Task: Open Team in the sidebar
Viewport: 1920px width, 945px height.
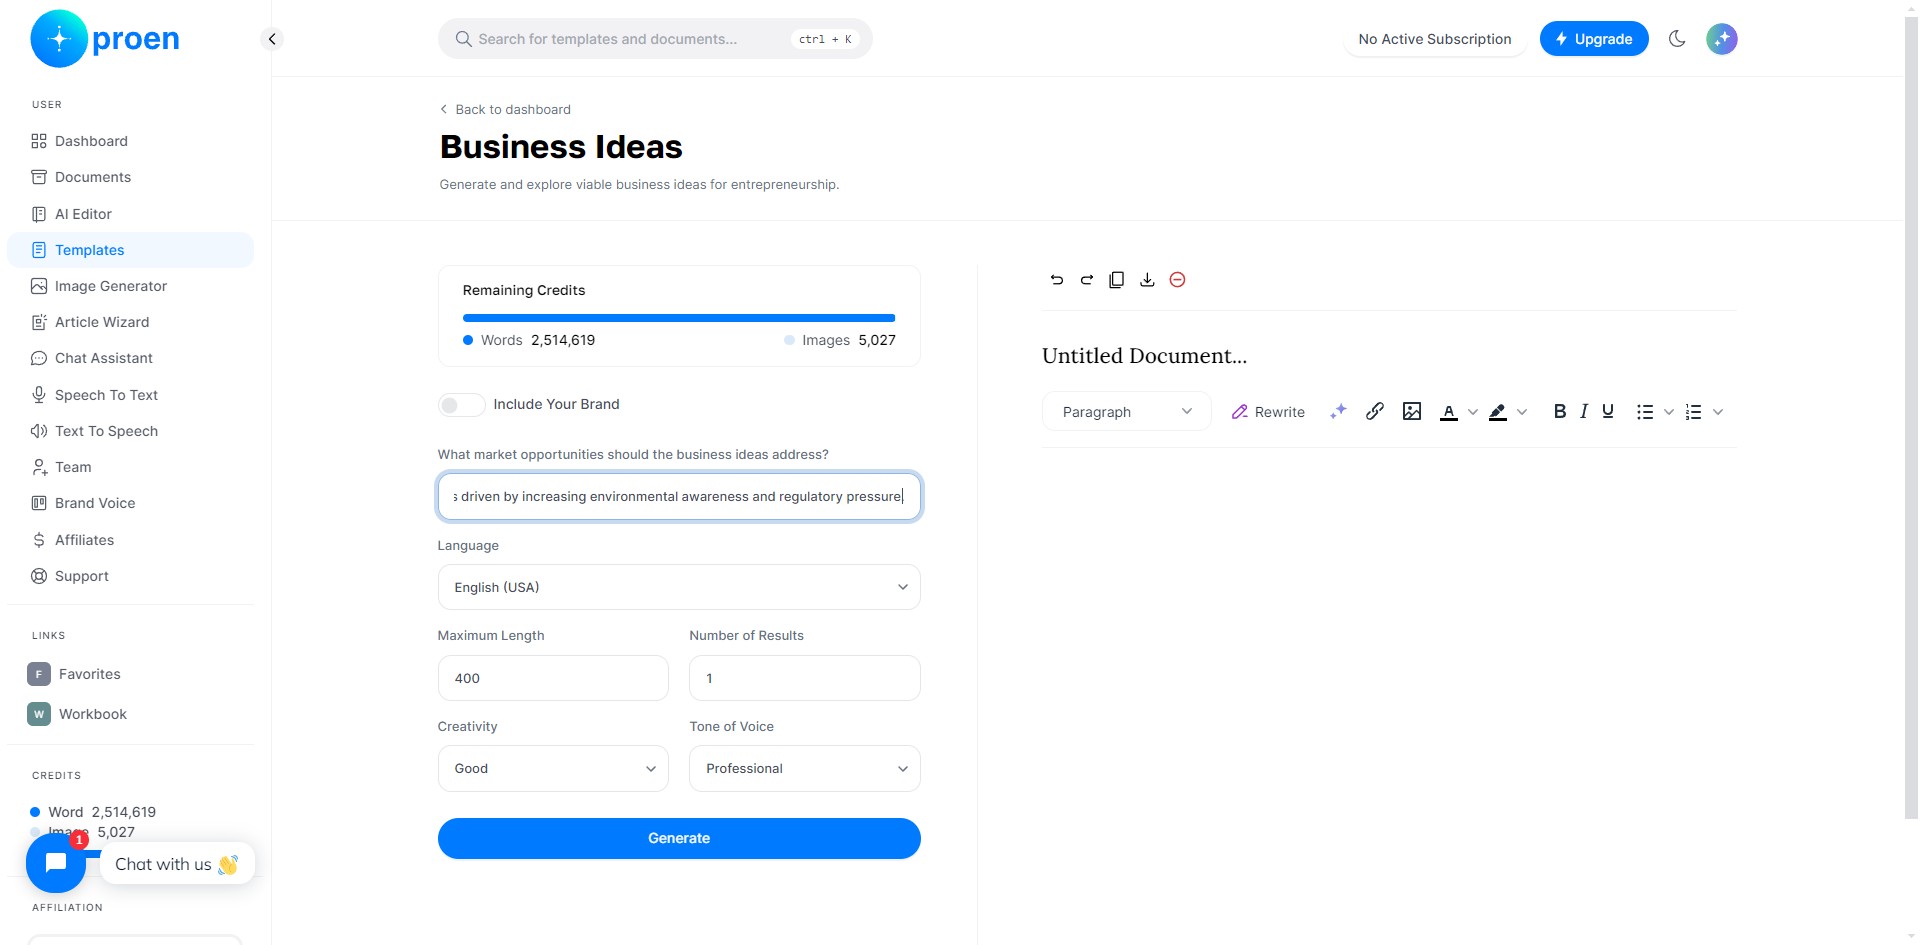Action: 130,467
